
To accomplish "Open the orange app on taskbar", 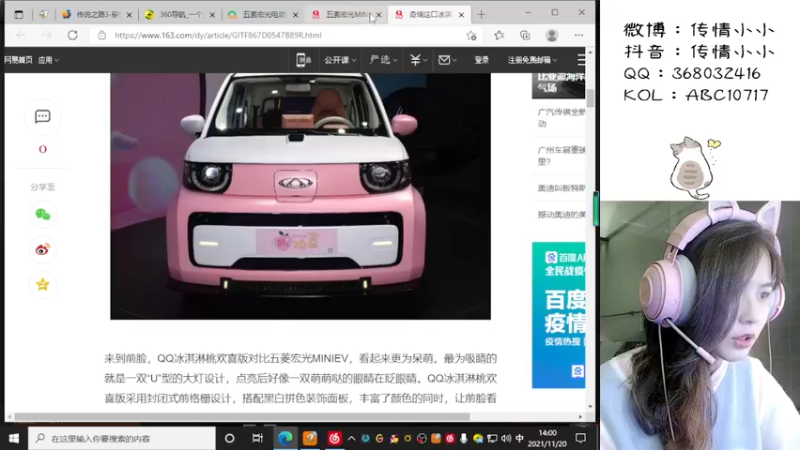I will click(310, 438).
